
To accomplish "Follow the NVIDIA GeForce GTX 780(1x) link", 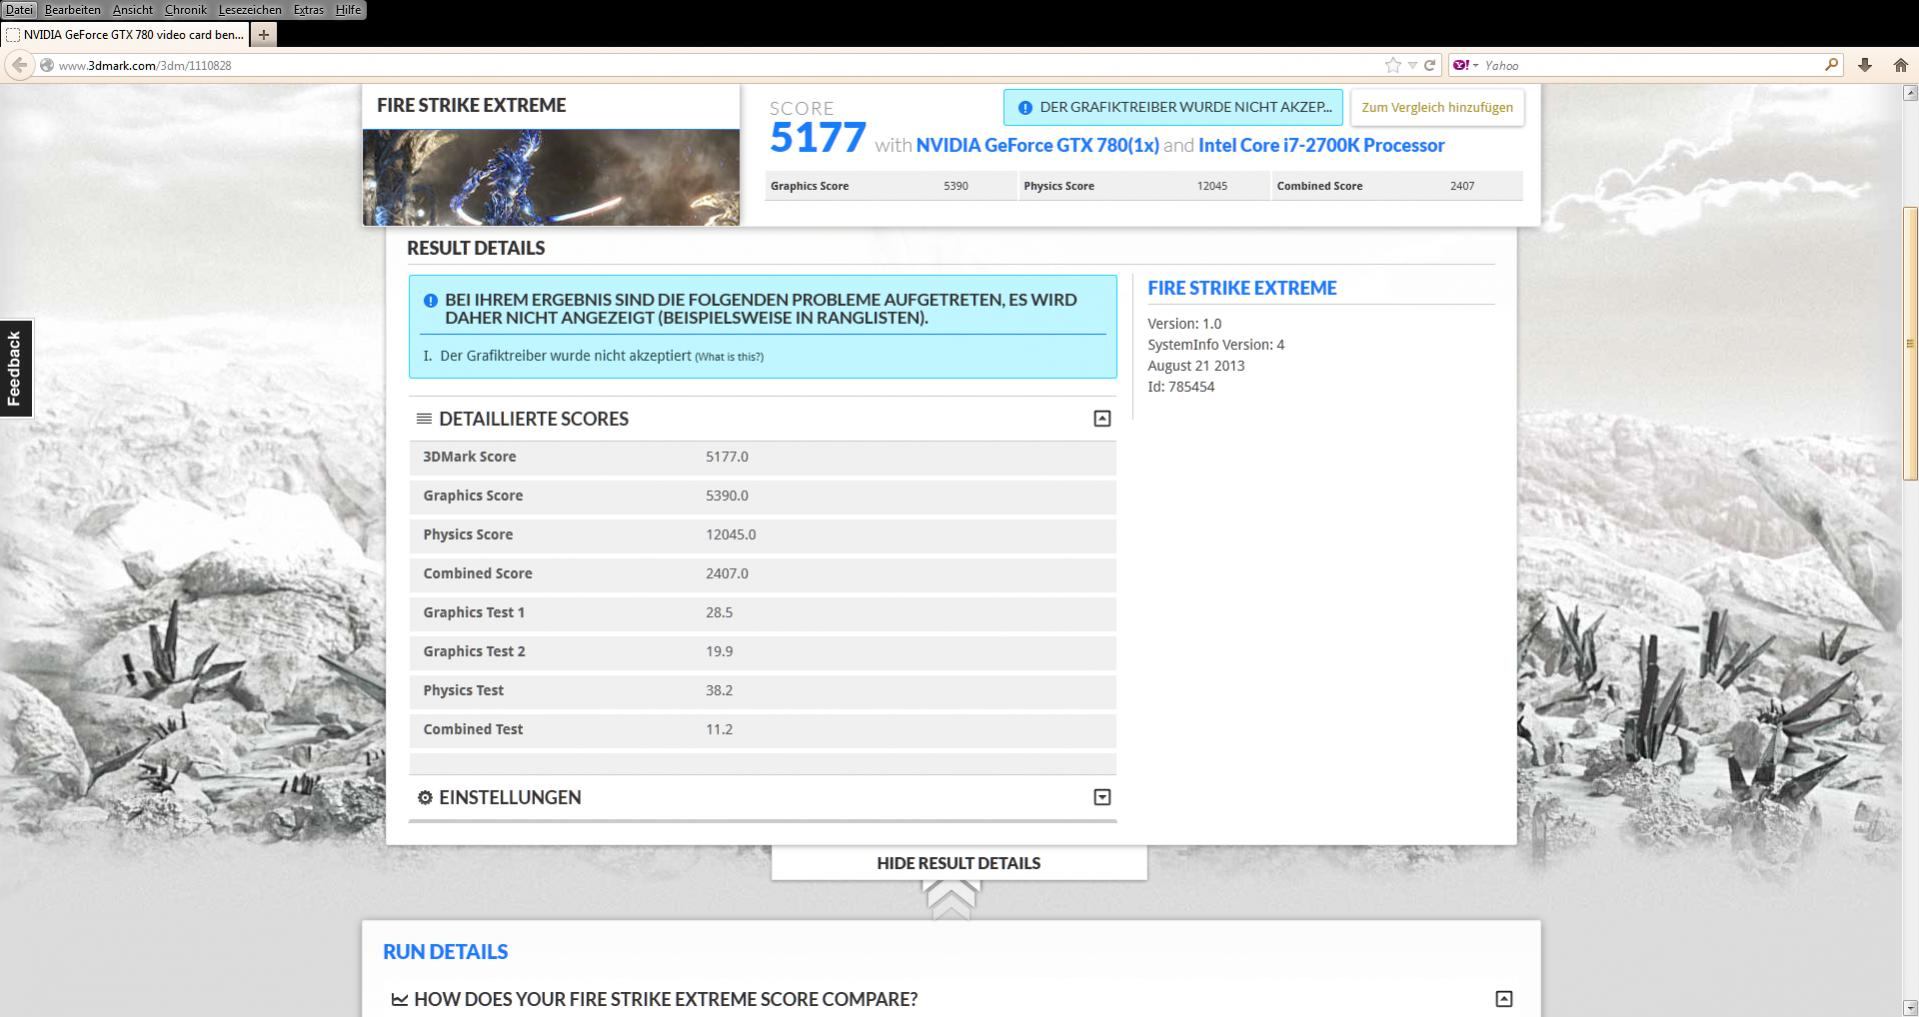I will click(1037, 145).
